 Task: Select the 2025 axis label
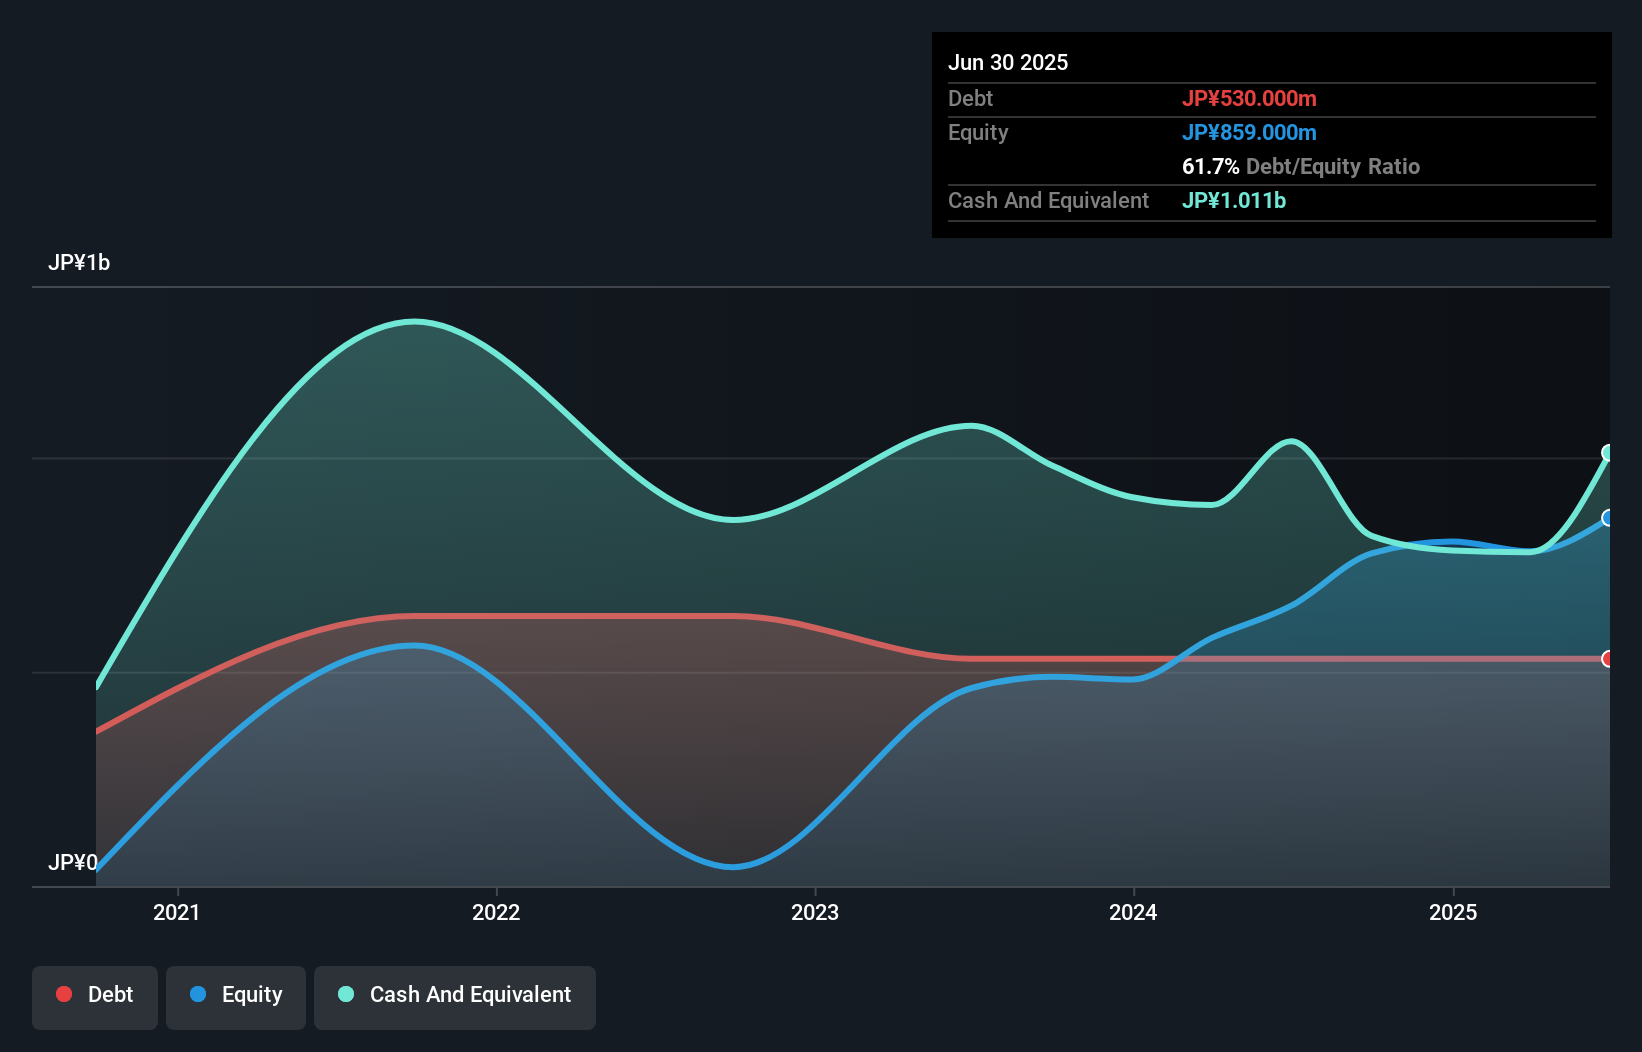point(1455,912)
